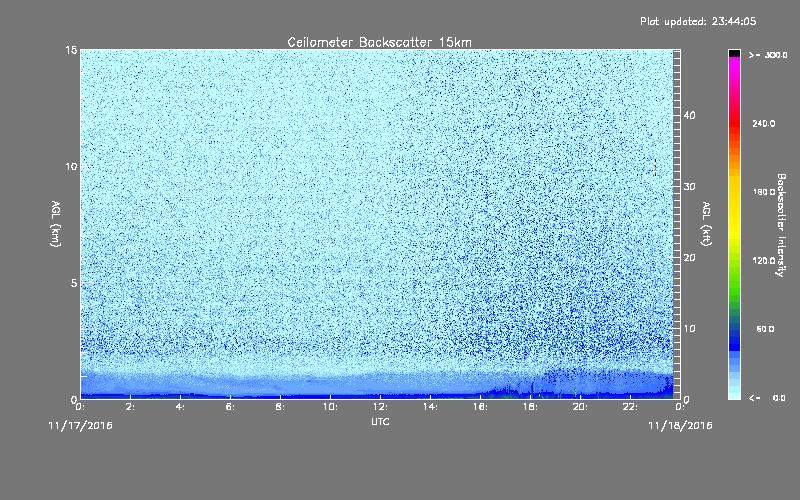Click the '<= 0.0' colorbar minimum label
Image resolution: width=800 pixels, height=500 pixels.
(x=767, y=398)
